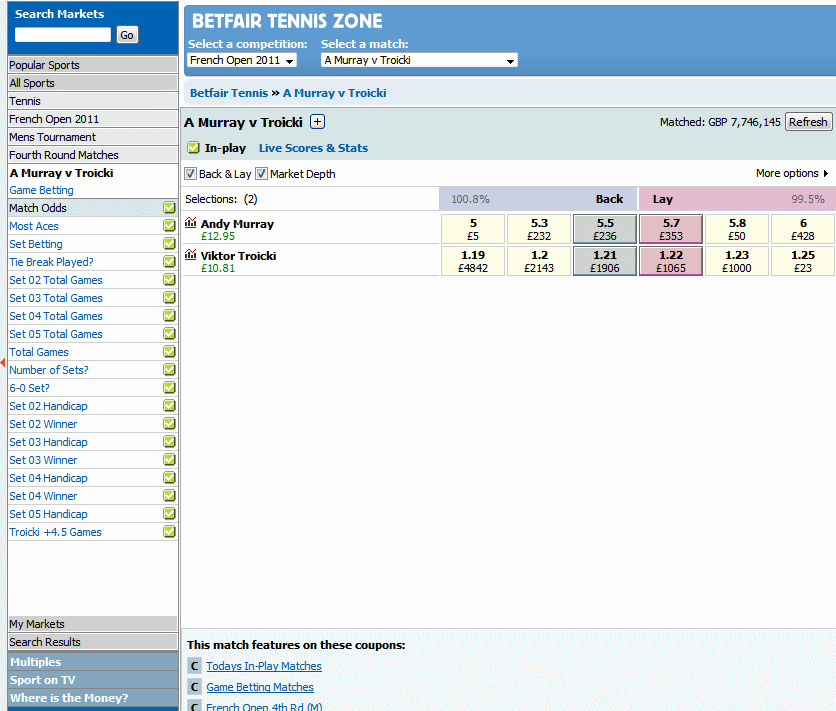Toggle the Market Depth checkbox
The width and height of the screenshot is (836, 711).
[261, 174]
